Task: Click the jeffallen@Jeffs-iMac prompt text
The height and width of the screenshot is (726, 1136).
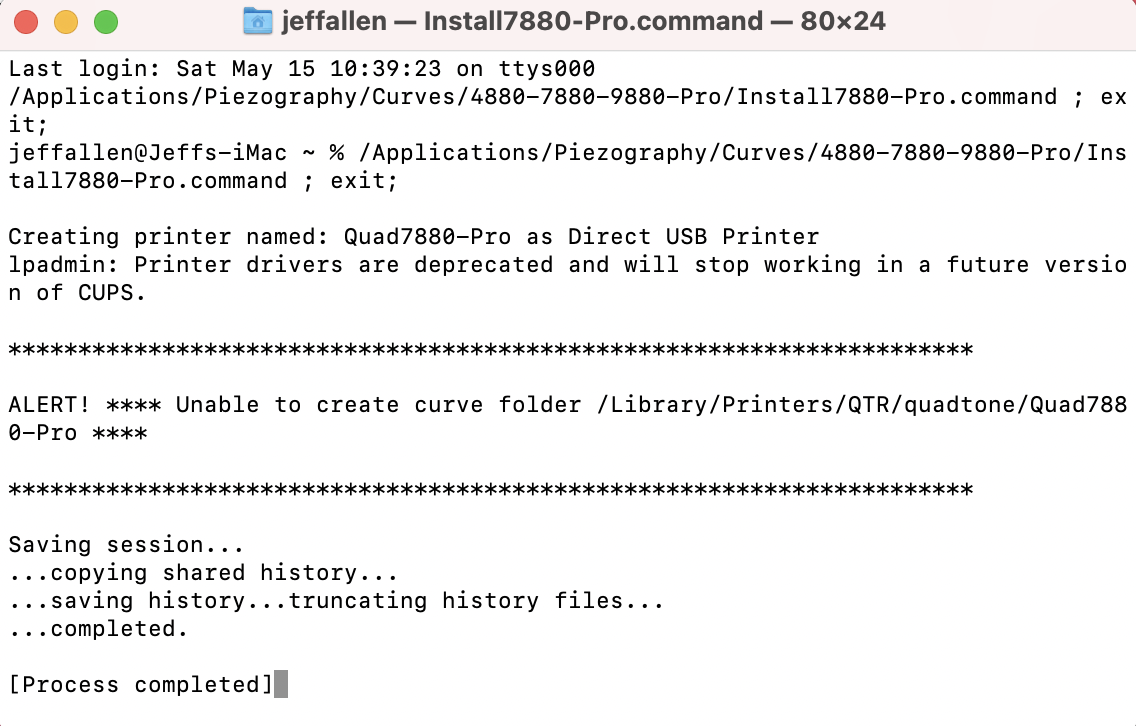Action: coord(148,153)
